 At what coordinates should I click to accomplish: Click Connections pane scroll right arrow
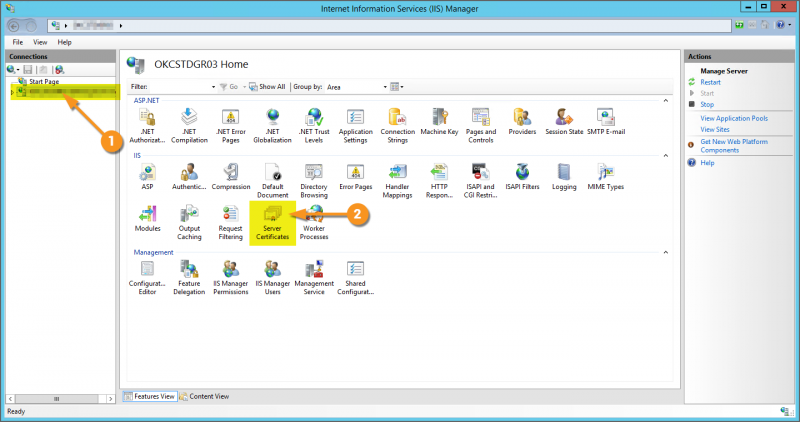pyautogui.click(x=111, y=399)
